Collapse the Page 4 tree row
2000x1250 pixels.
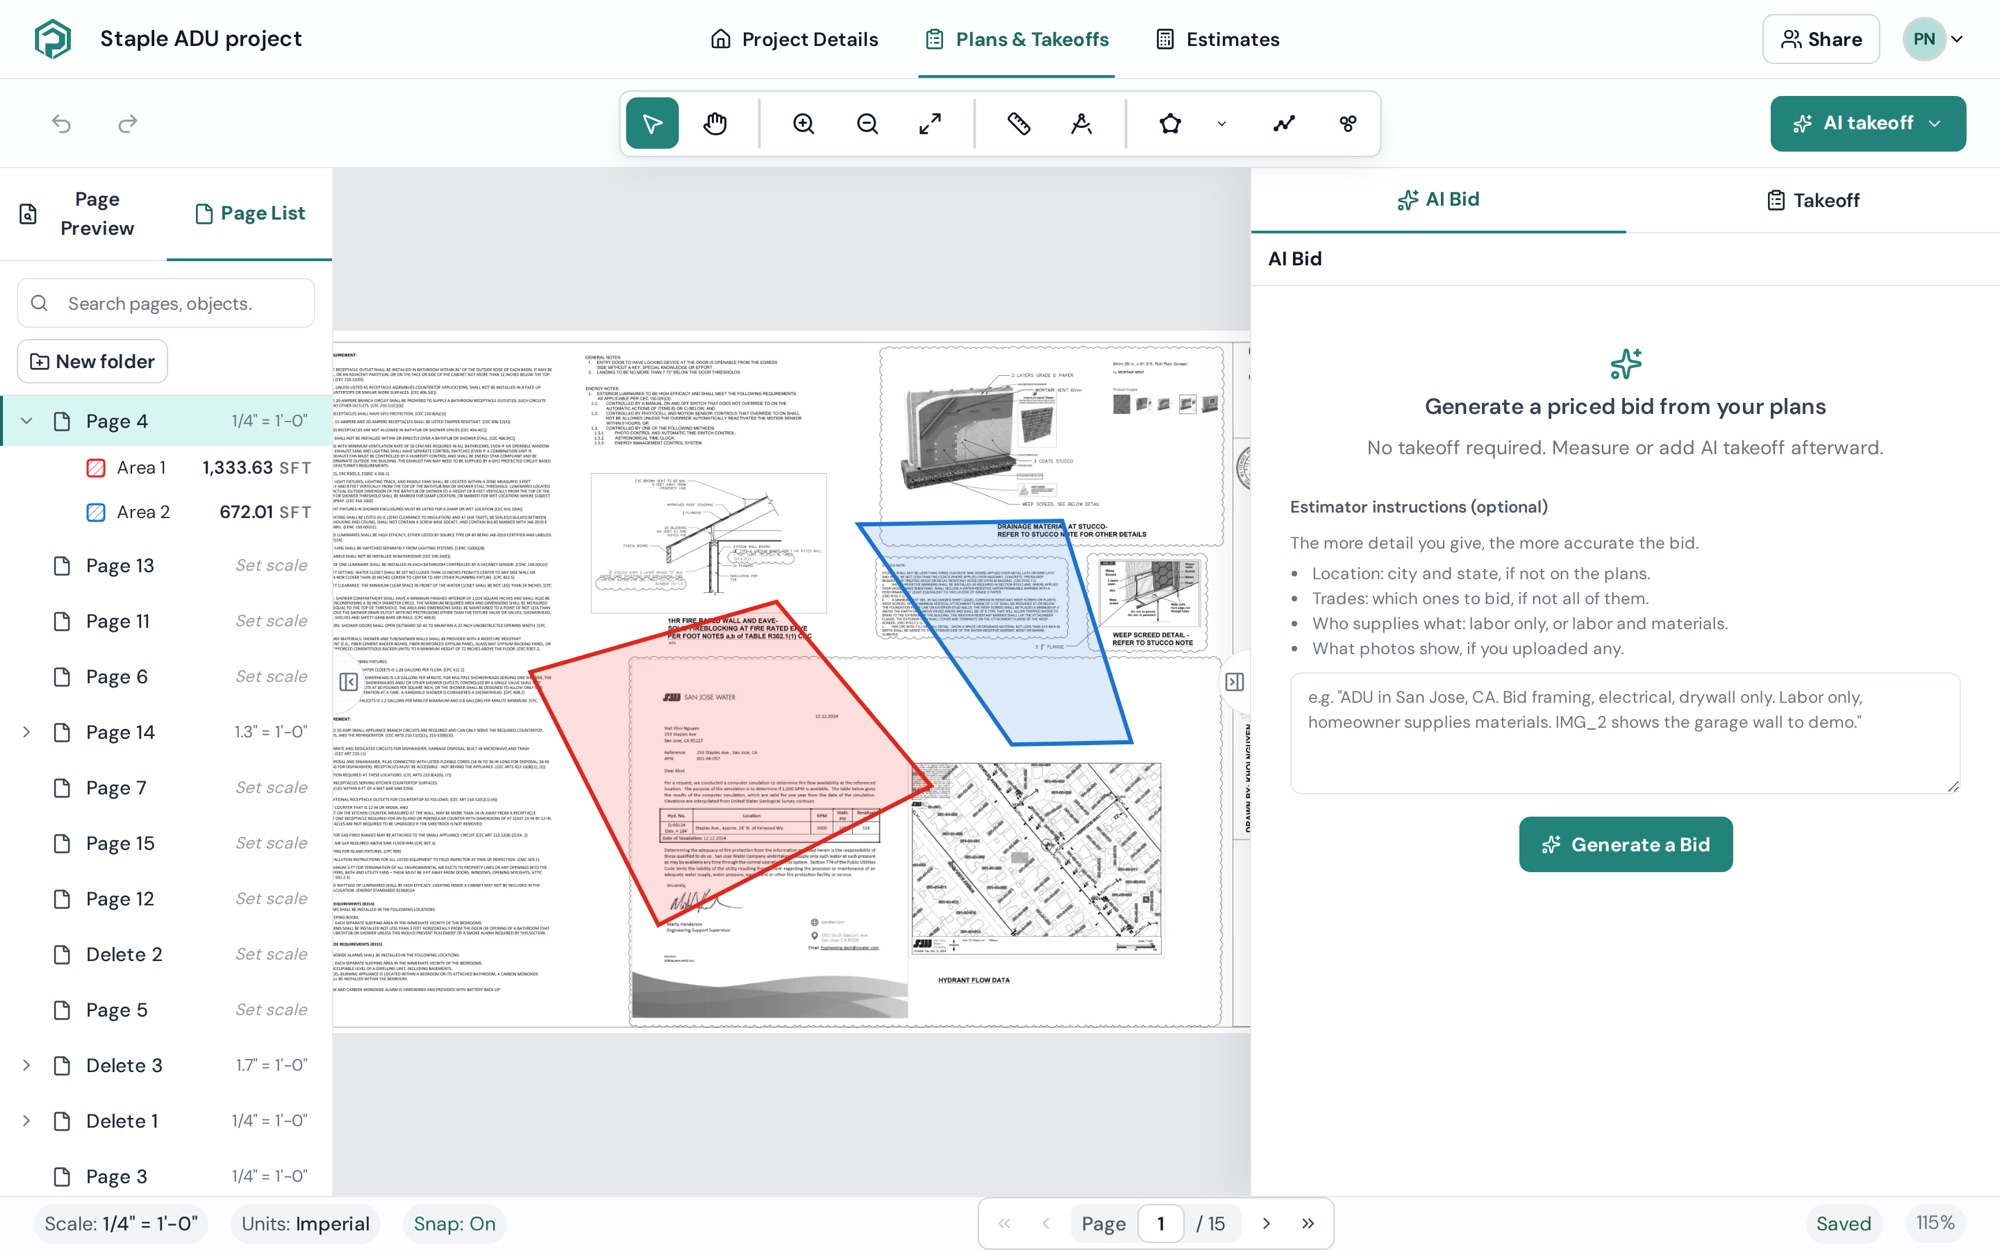(x=27, y=421)
